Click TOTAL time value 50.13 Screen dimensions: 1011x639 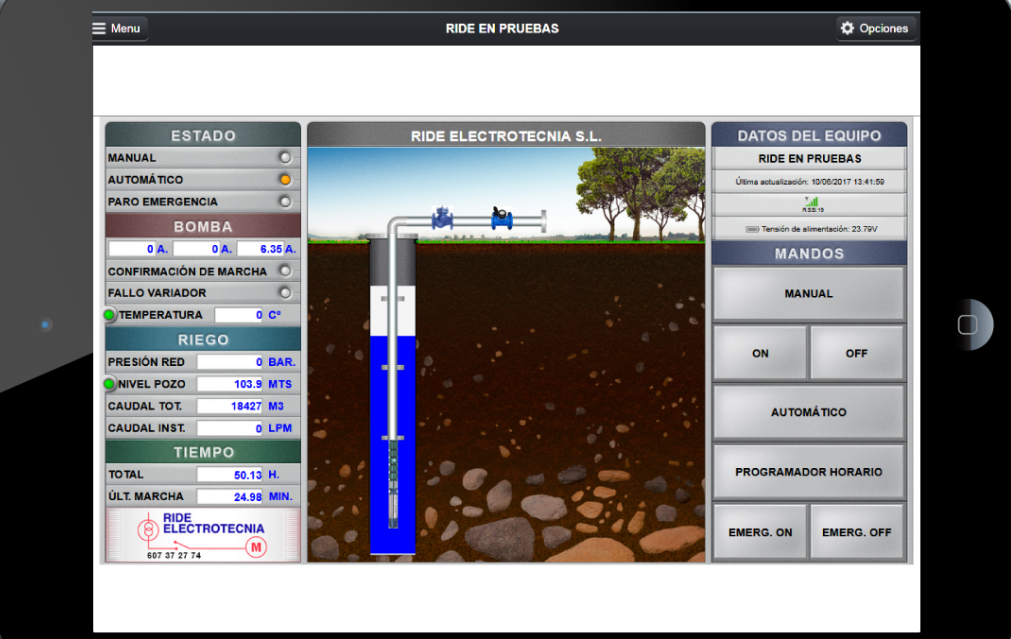click(x=230, y=475)
